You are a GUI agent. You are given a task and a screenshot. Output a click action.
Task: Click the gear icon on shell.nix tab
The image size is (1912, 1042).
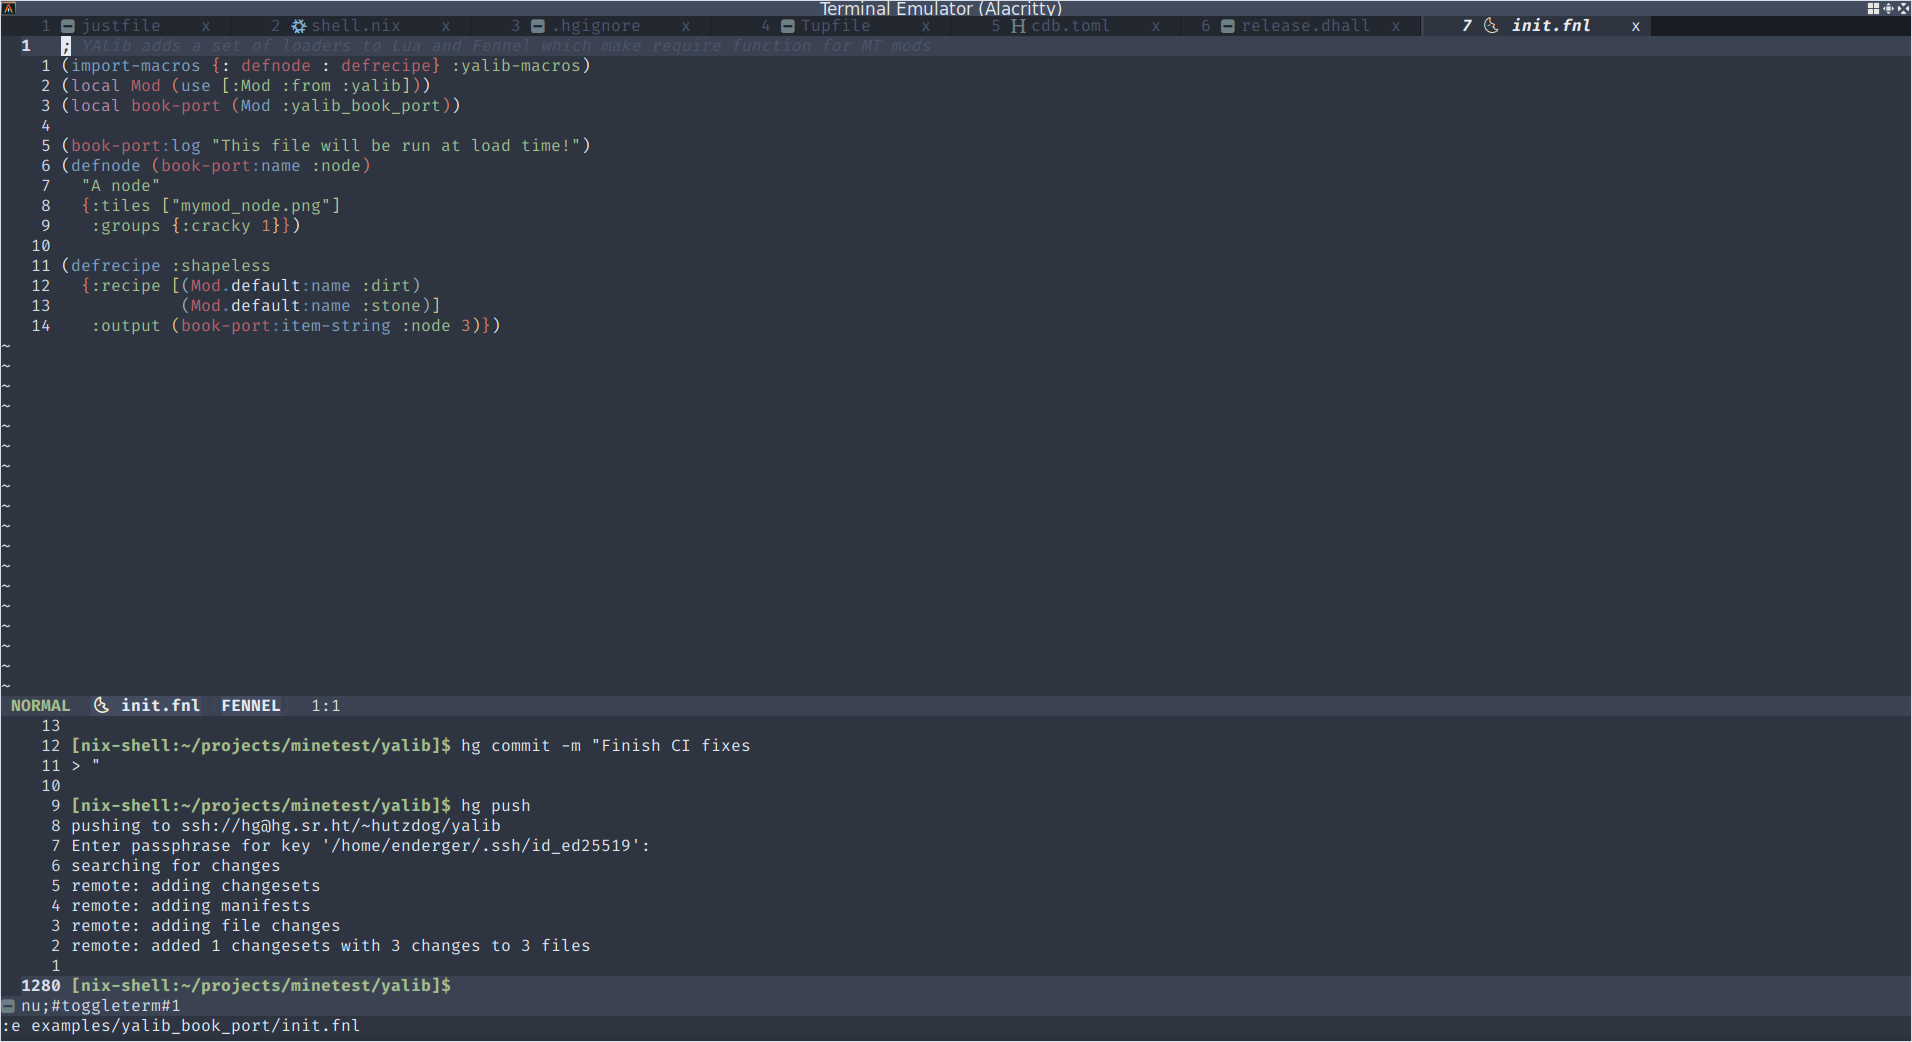coord(298,26)
